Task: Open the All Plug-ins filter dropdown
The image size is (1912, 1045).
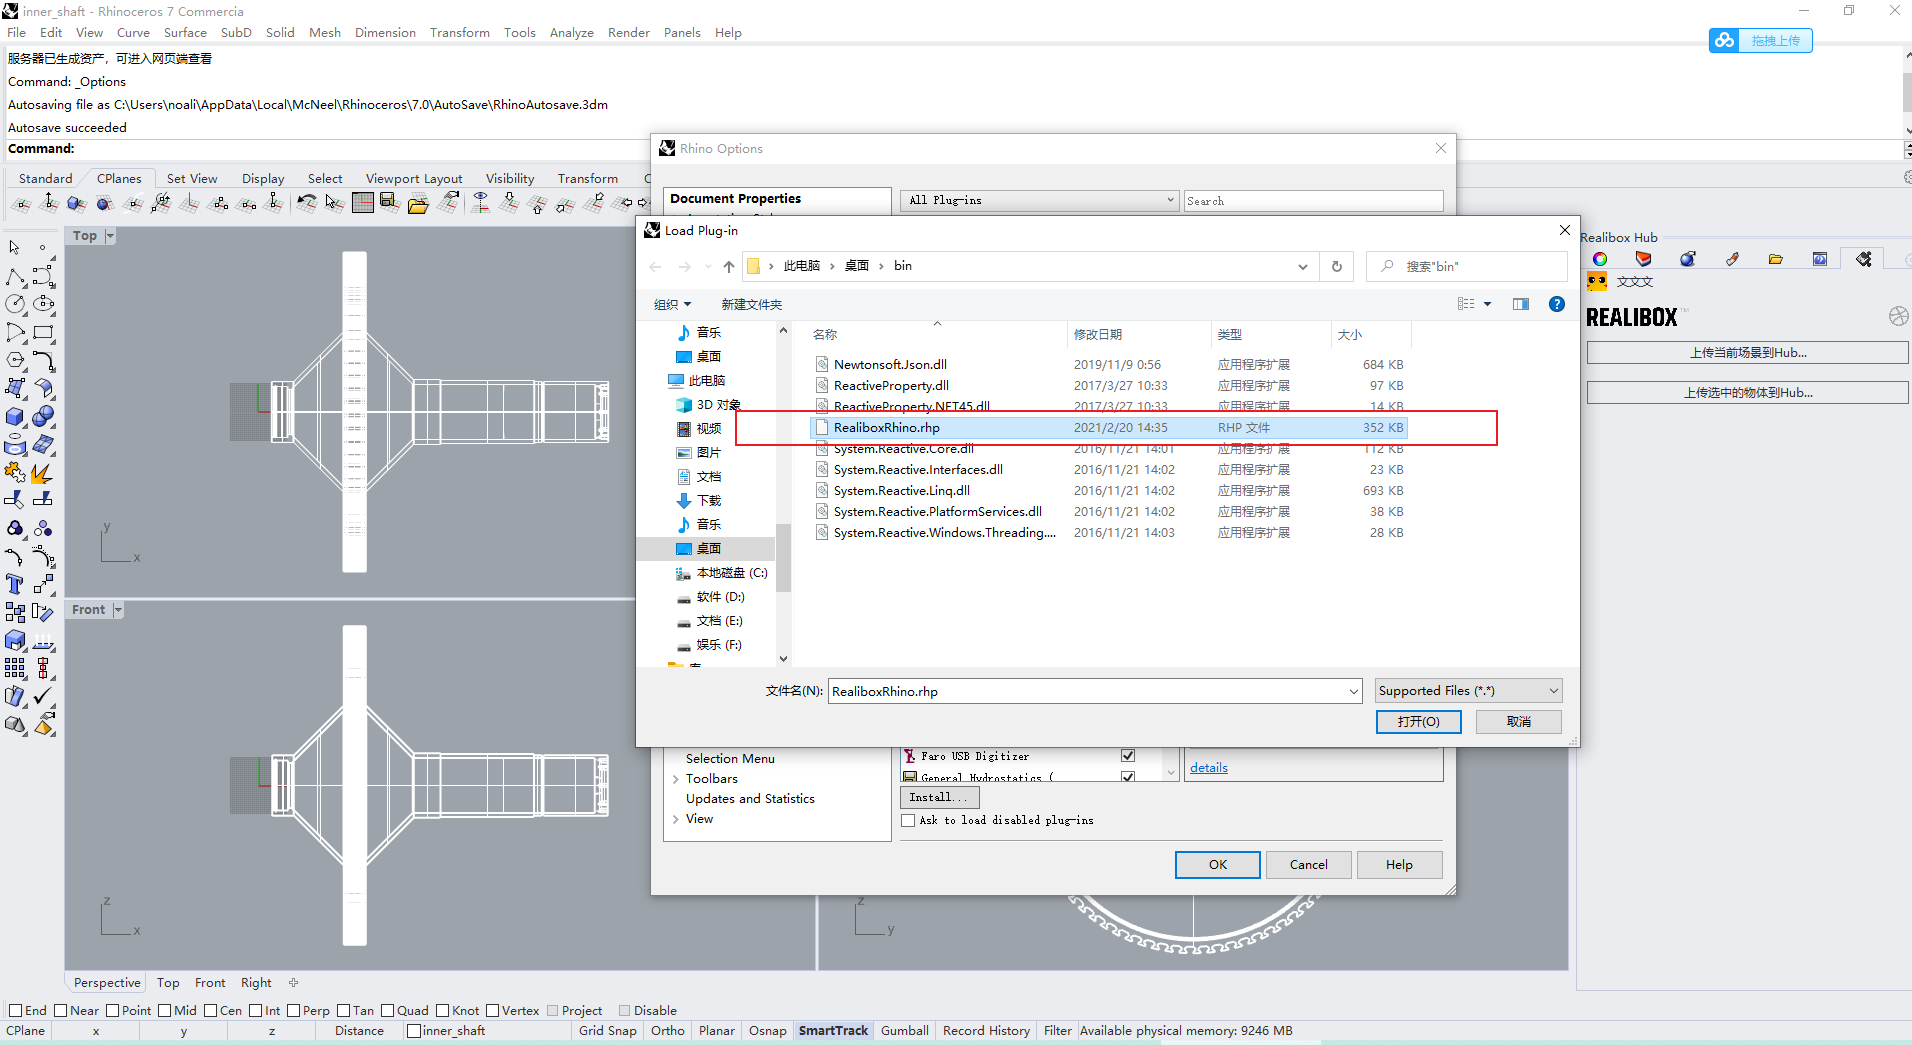Action: pos(1040,200)
